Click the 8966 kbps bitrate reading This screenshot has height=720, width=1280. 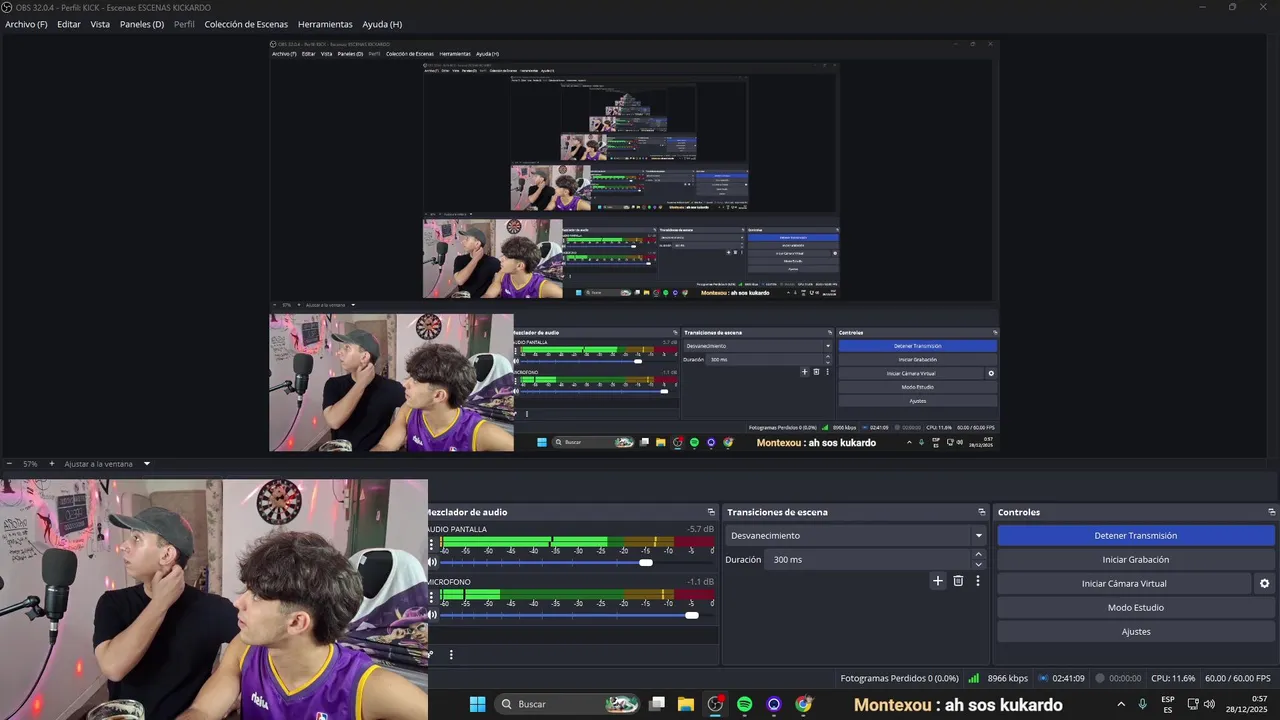[x=1007, y=678]
